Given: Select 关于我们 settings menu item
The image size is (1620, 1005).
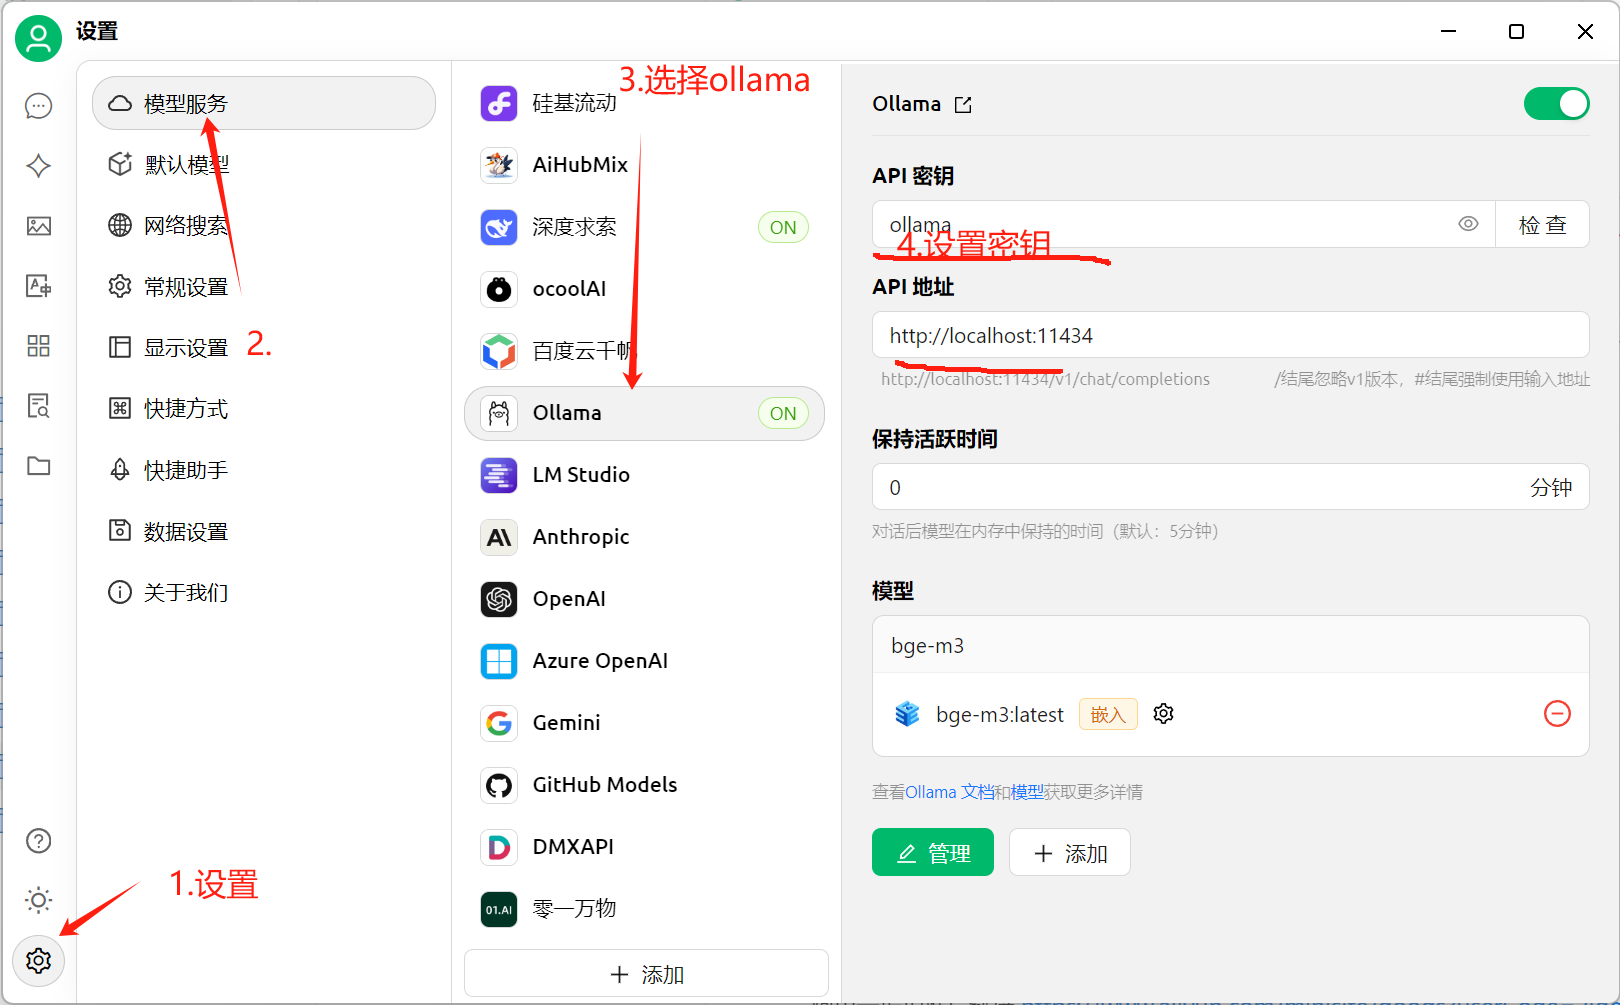Looking at the screenshot, I should 264,593.
